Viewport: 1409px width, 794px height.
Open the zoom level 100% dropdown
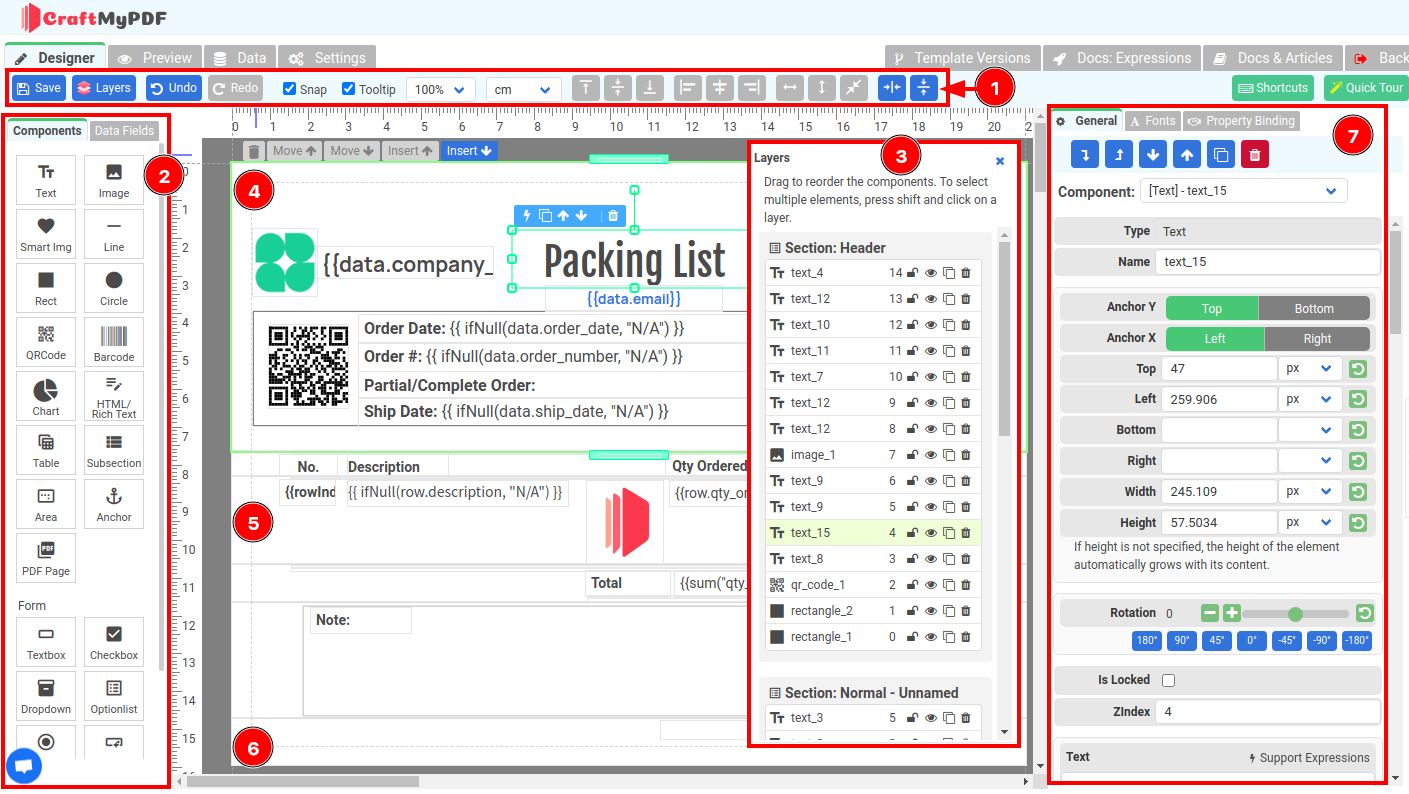pos(441,89)
